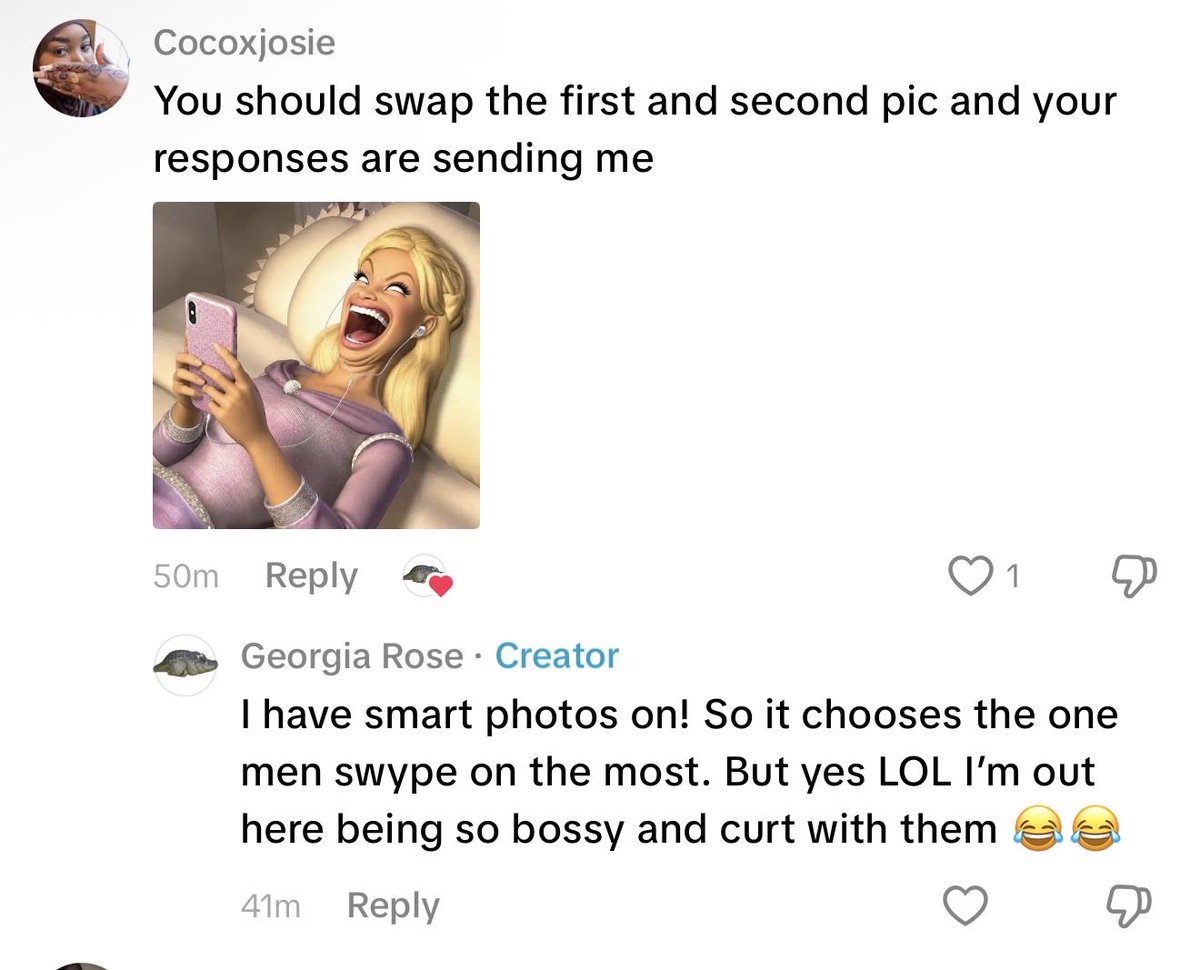Screen dimensions: 1200x970
Task: Select the 'I have smart photos on' reply text
Action: (679, 772)
